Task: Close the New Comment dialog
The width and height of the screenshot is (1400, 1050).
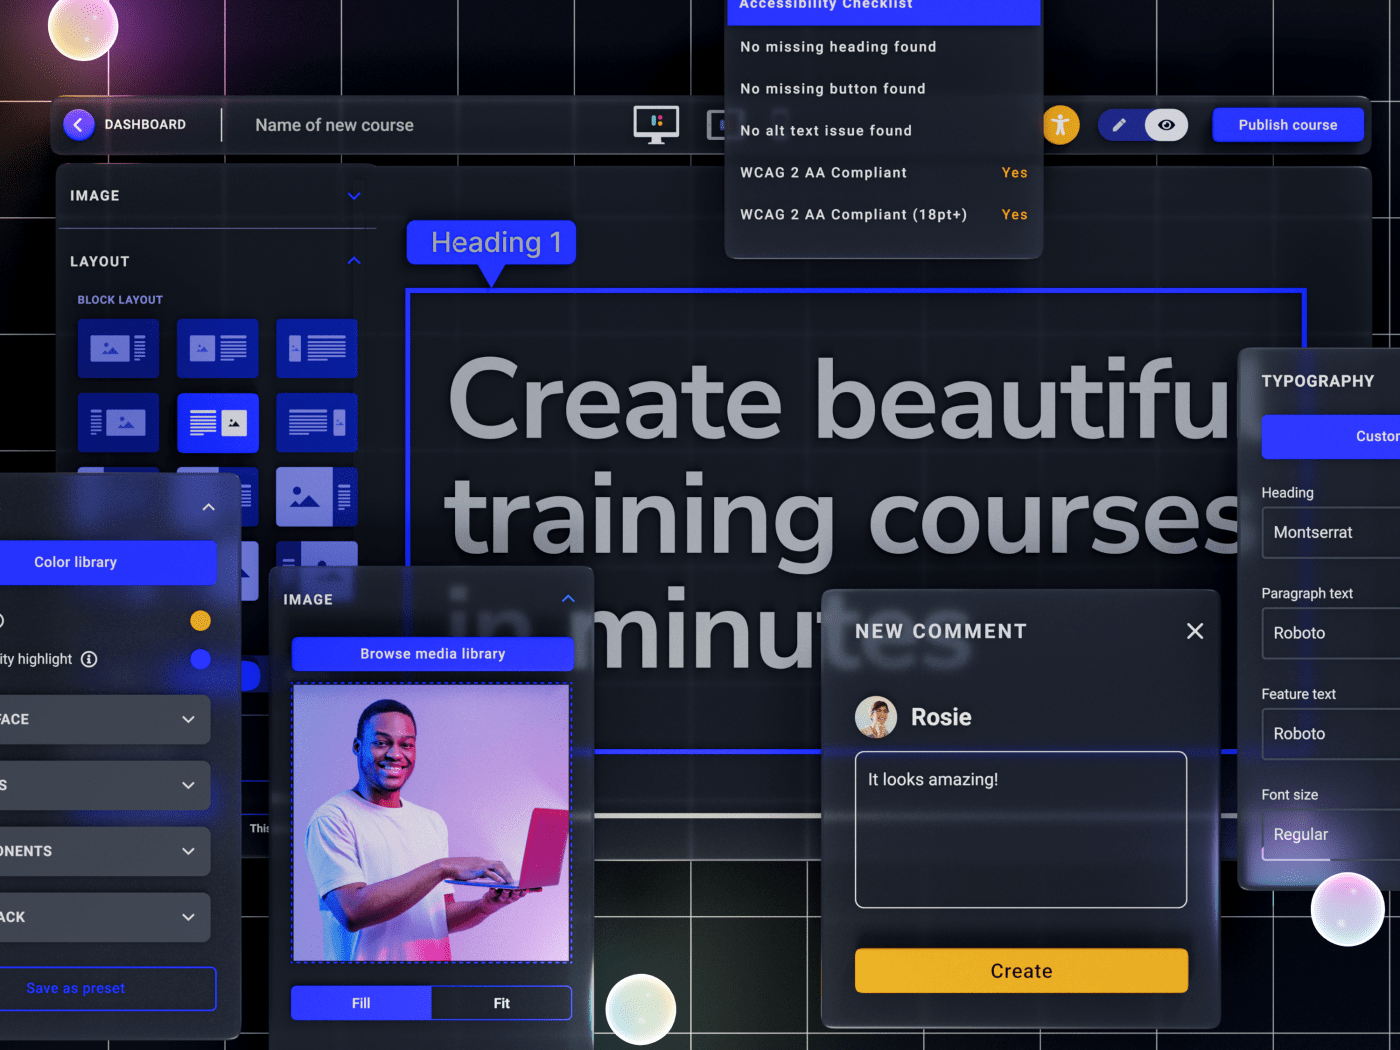Action: (1195, 631)
